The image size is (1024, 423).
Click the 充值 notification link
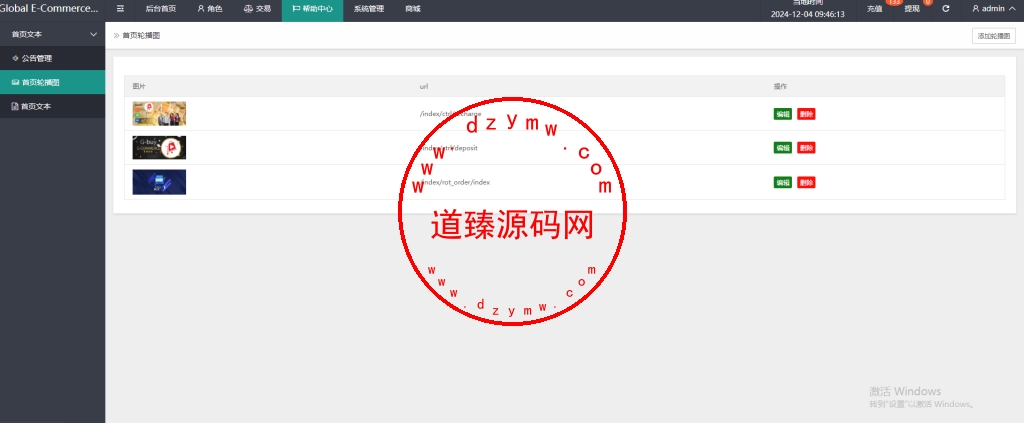tap(875, 9)
